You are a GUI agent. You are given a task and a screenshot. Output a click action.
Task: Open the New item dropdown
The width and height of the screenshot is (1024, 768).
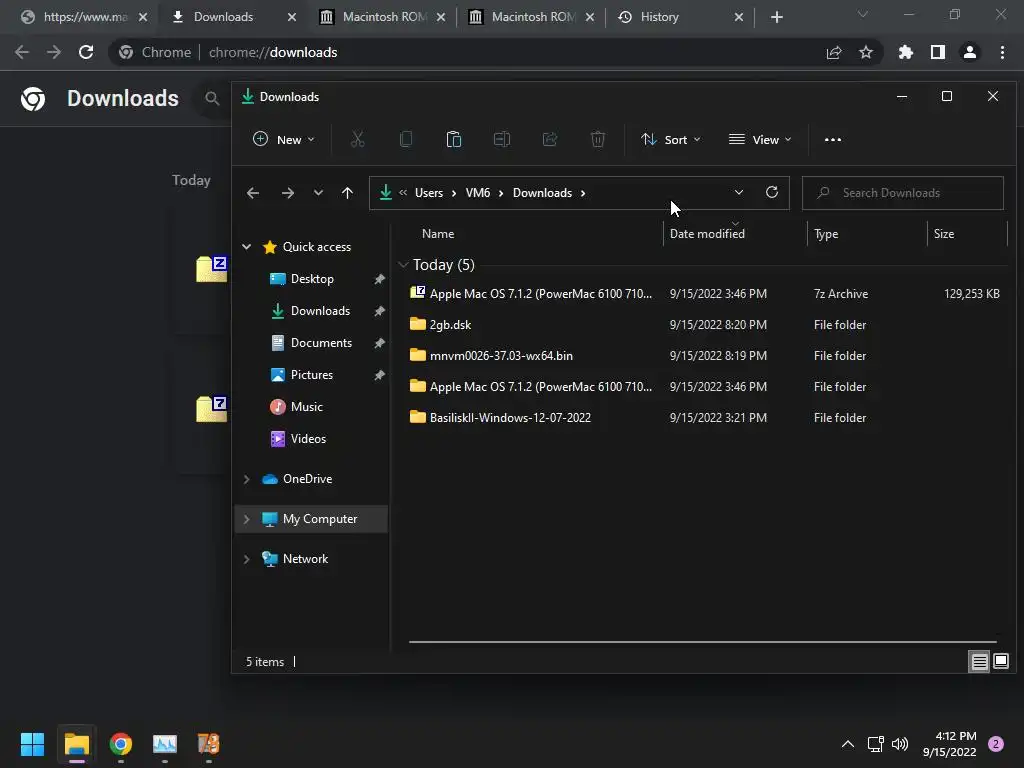pos(283,139)
